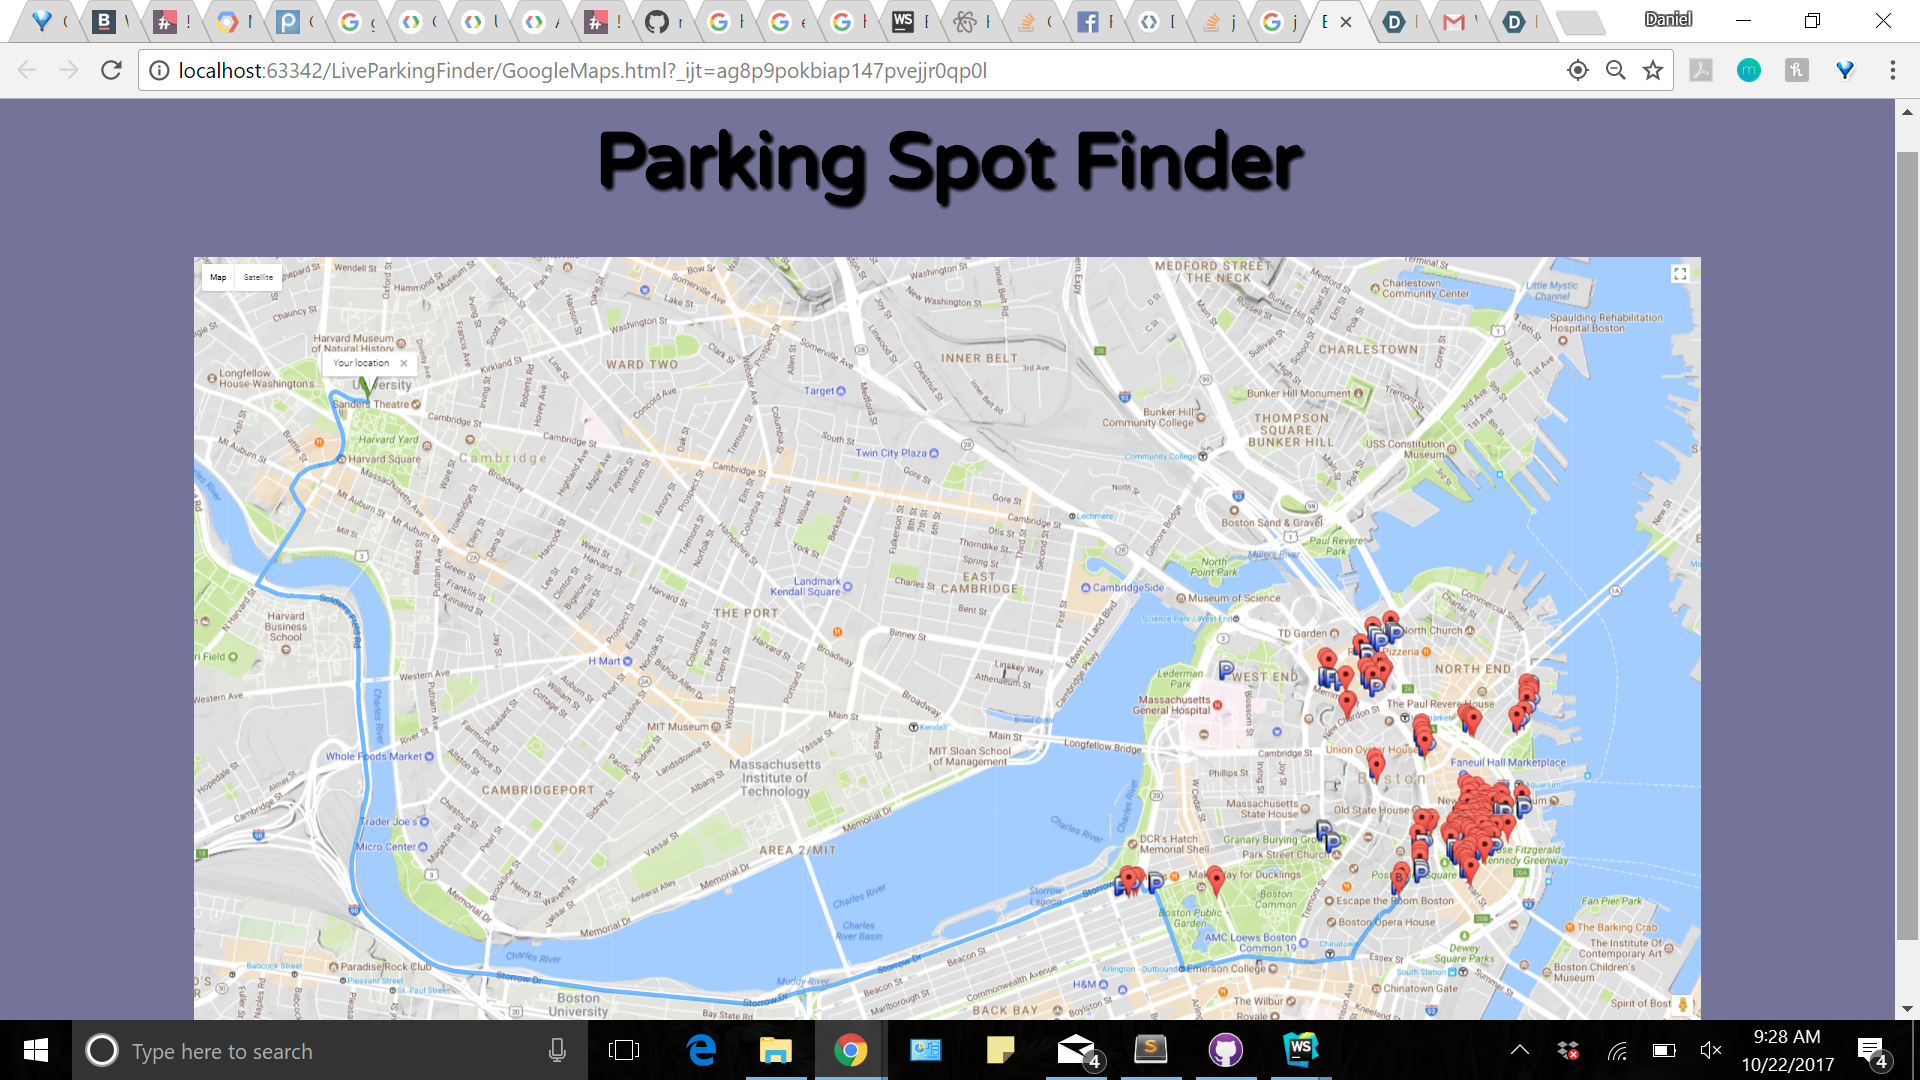Open GitHub Desktop from taskbar

(1225, 1050)
